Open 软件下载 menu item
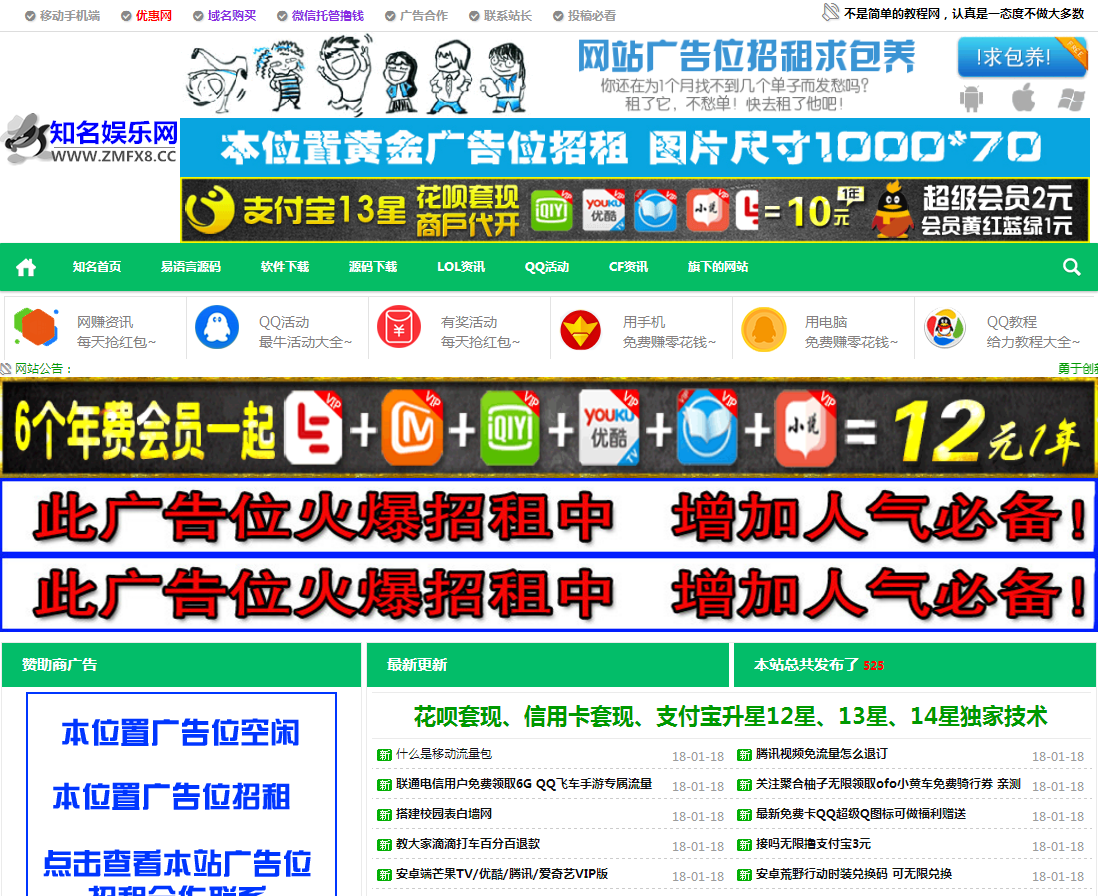The width and height of the screenshot is (1098, 896). tap(285, 267)
